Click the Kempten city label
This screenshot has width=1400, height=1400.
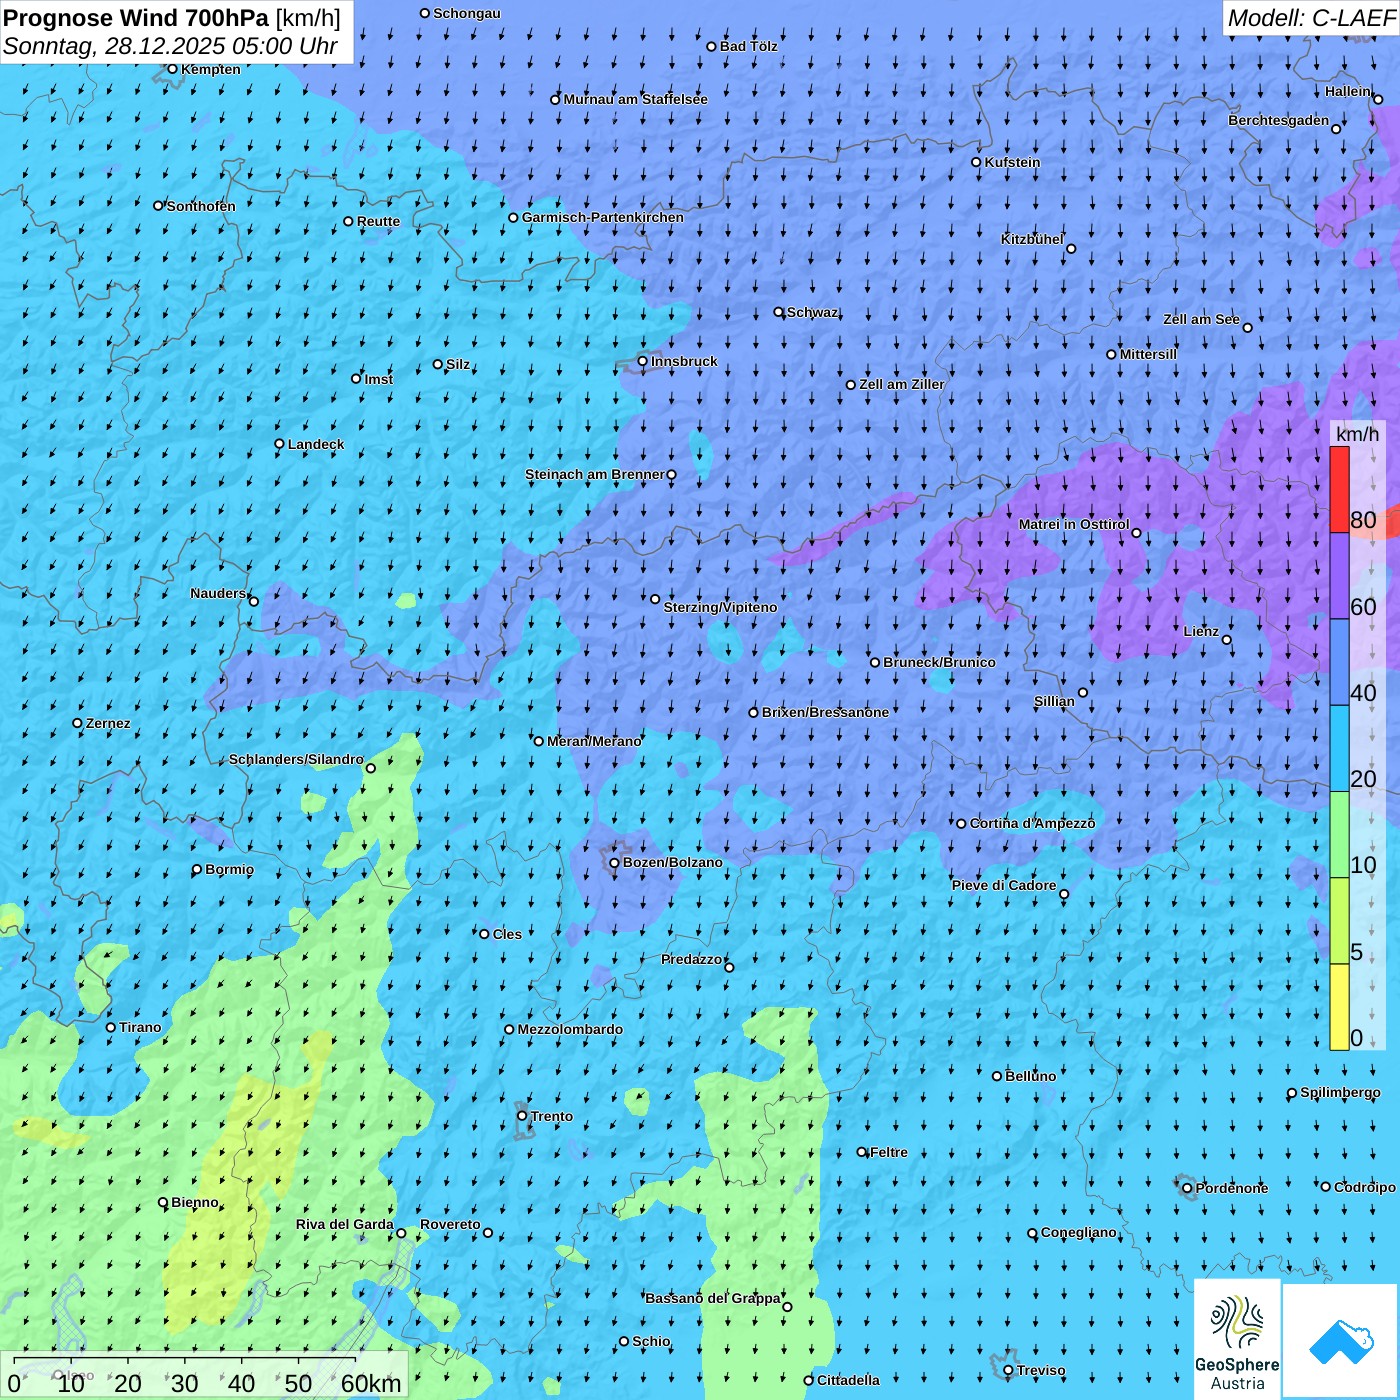coord(211,69)
